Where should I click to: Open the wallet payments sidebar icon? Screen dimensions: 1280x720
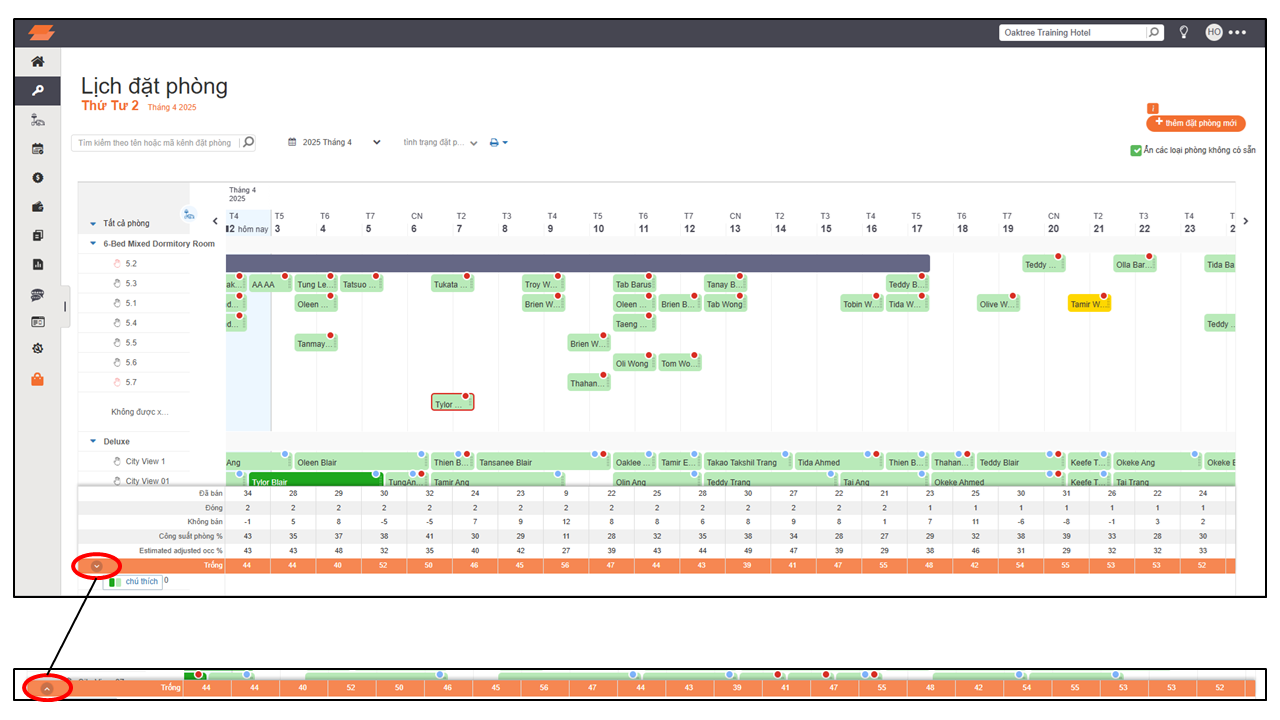(38, 207)
